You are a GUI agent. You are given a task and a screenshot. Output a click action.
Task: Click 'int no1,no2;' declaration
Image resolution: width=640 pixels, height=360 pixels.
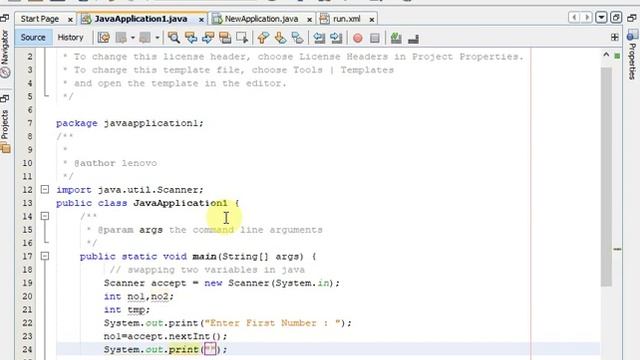139,296
